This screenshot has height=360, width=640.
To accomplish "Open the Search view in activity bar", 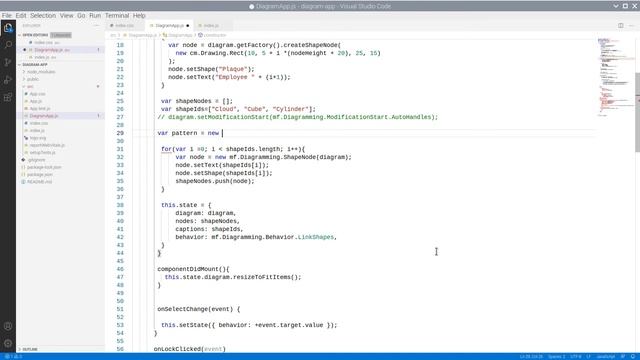I will (8, 45).
